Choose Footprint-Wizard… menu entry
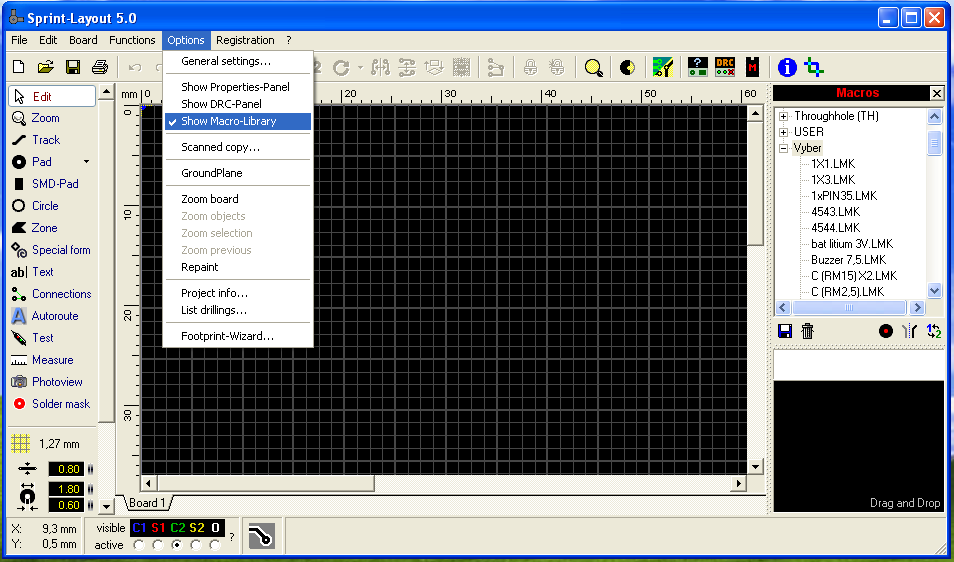The width and height of the screenshot is (954, 562). point(238,336)
